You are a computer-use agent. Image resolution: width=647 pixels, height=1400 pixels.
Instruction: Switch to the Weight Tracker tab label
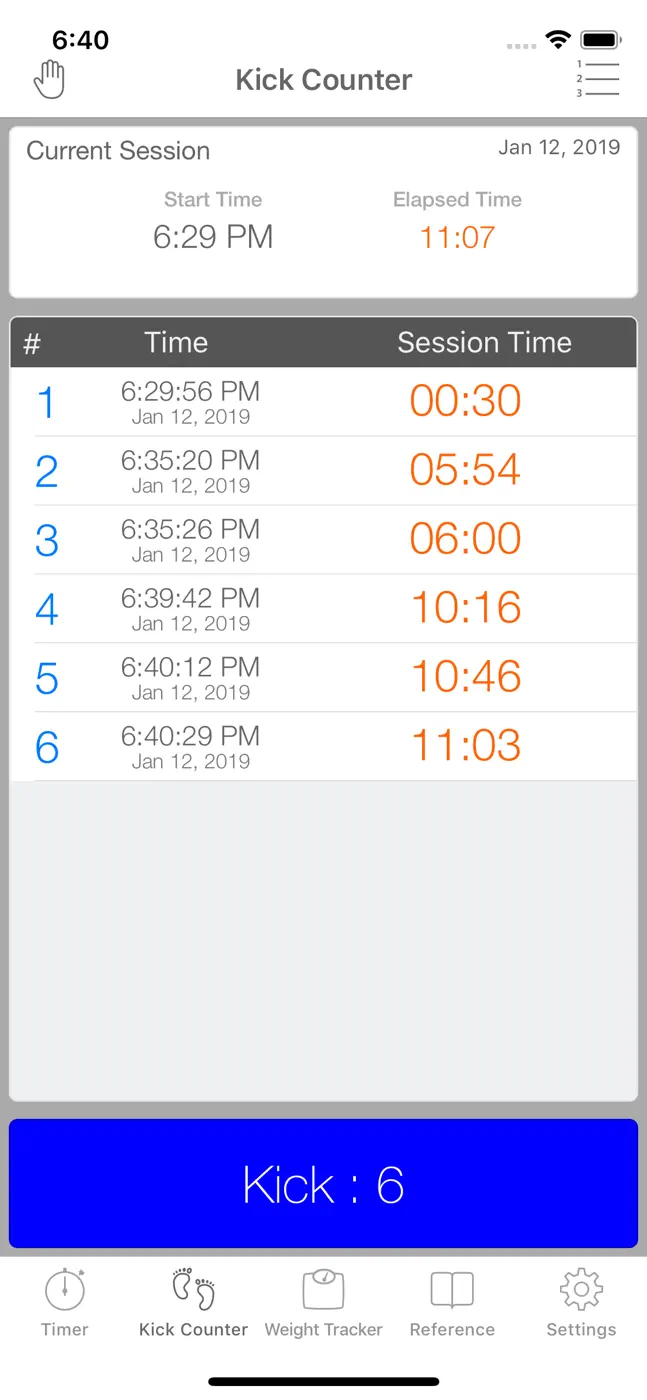pyautogui.click(x=323, y=1330)
